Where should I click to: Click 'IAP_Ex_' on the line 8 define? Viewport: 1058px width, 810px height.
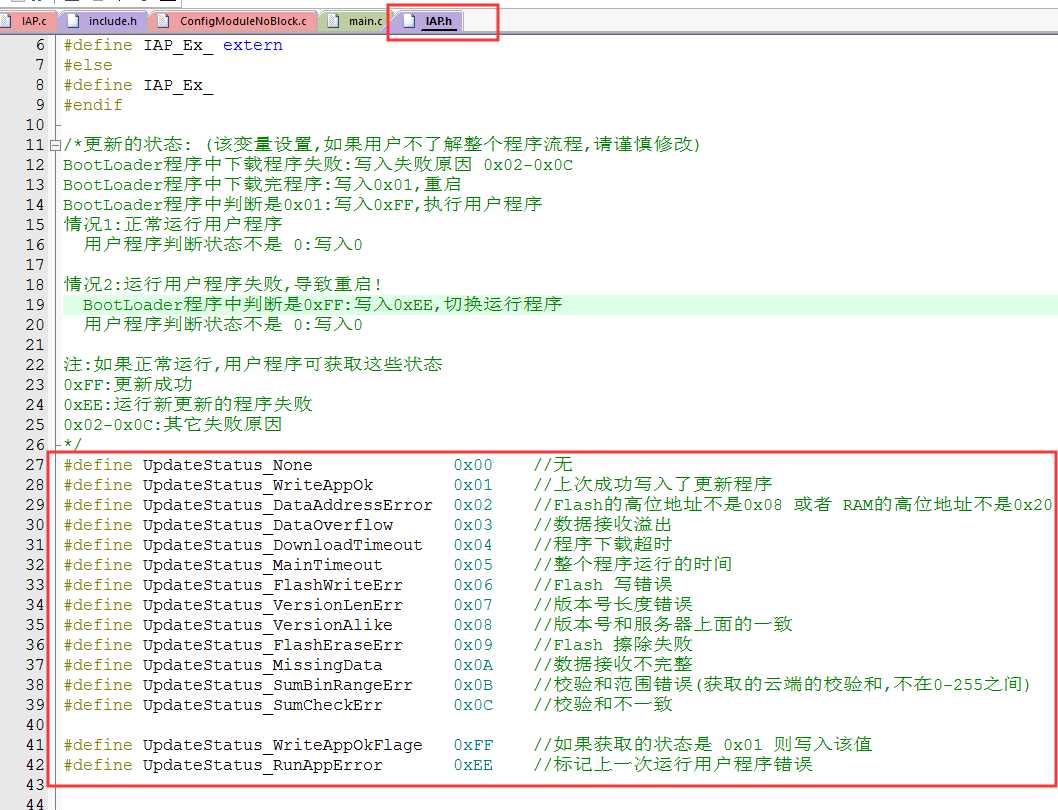coord(178,85)
